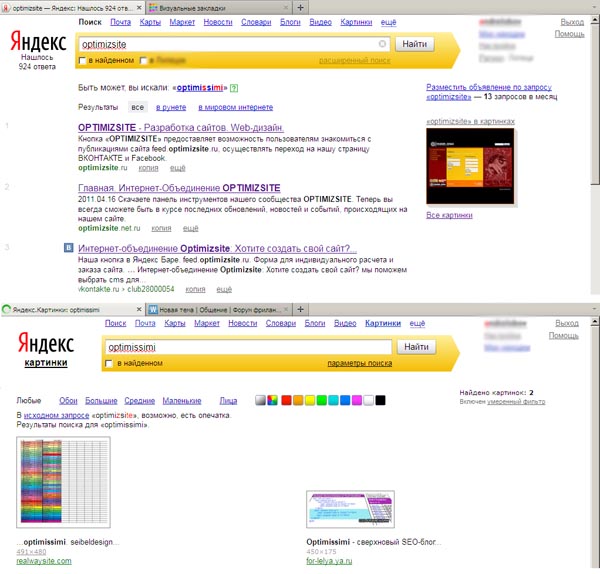This screenshot has width=600, height=574.
Task: Open the colorful table image from realwaysite.com
Action: [64, 482]
